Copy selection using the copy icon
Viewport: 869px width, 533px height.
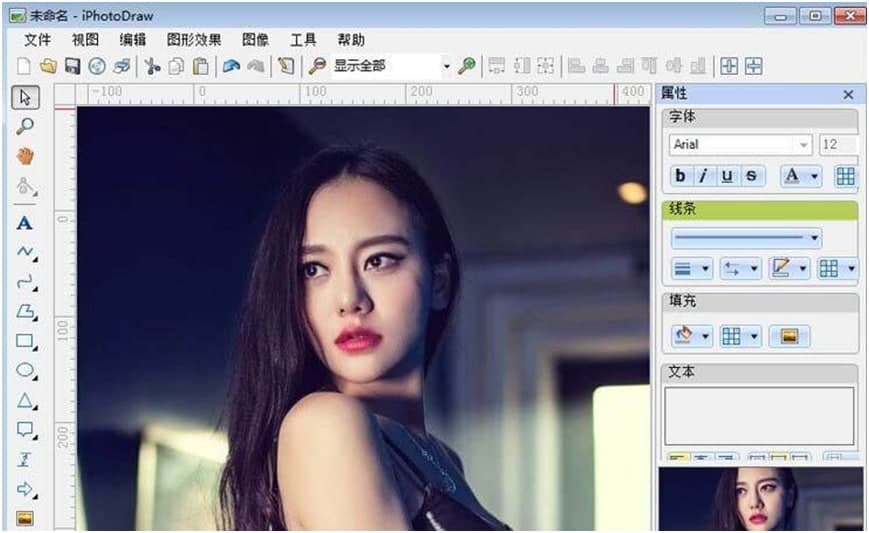click(x=176, y=66)
